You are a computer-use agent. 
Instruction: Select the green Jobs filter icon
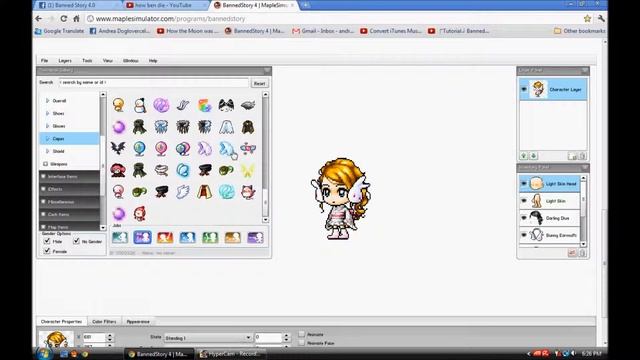pos(210,238)
